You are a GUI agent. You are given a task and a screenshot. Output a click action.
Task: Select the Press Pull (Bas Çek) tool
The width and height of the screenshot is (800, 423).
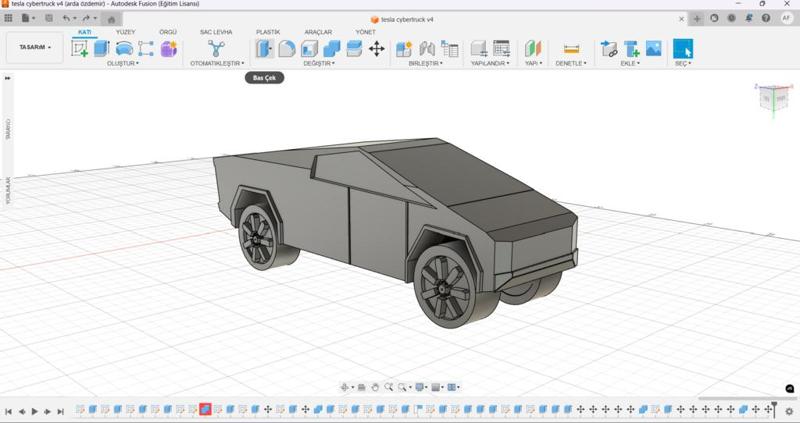pyautogui.click(x=264, y=48)
